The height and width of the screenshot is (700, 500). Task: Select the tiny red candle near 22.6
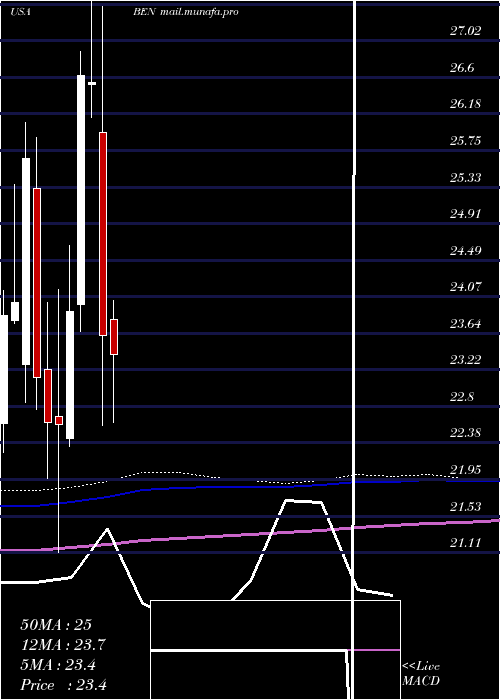click(x=59, y=420)
